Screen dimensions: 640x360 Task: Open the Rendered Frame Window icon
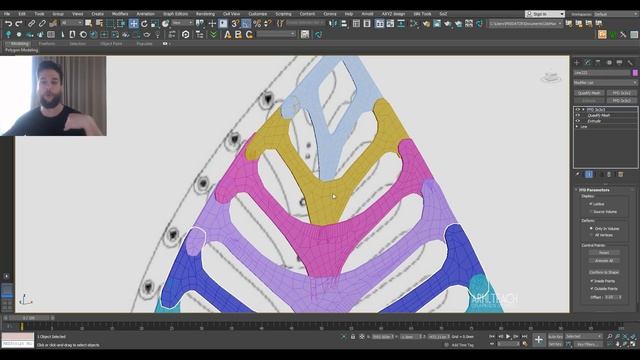437,24
